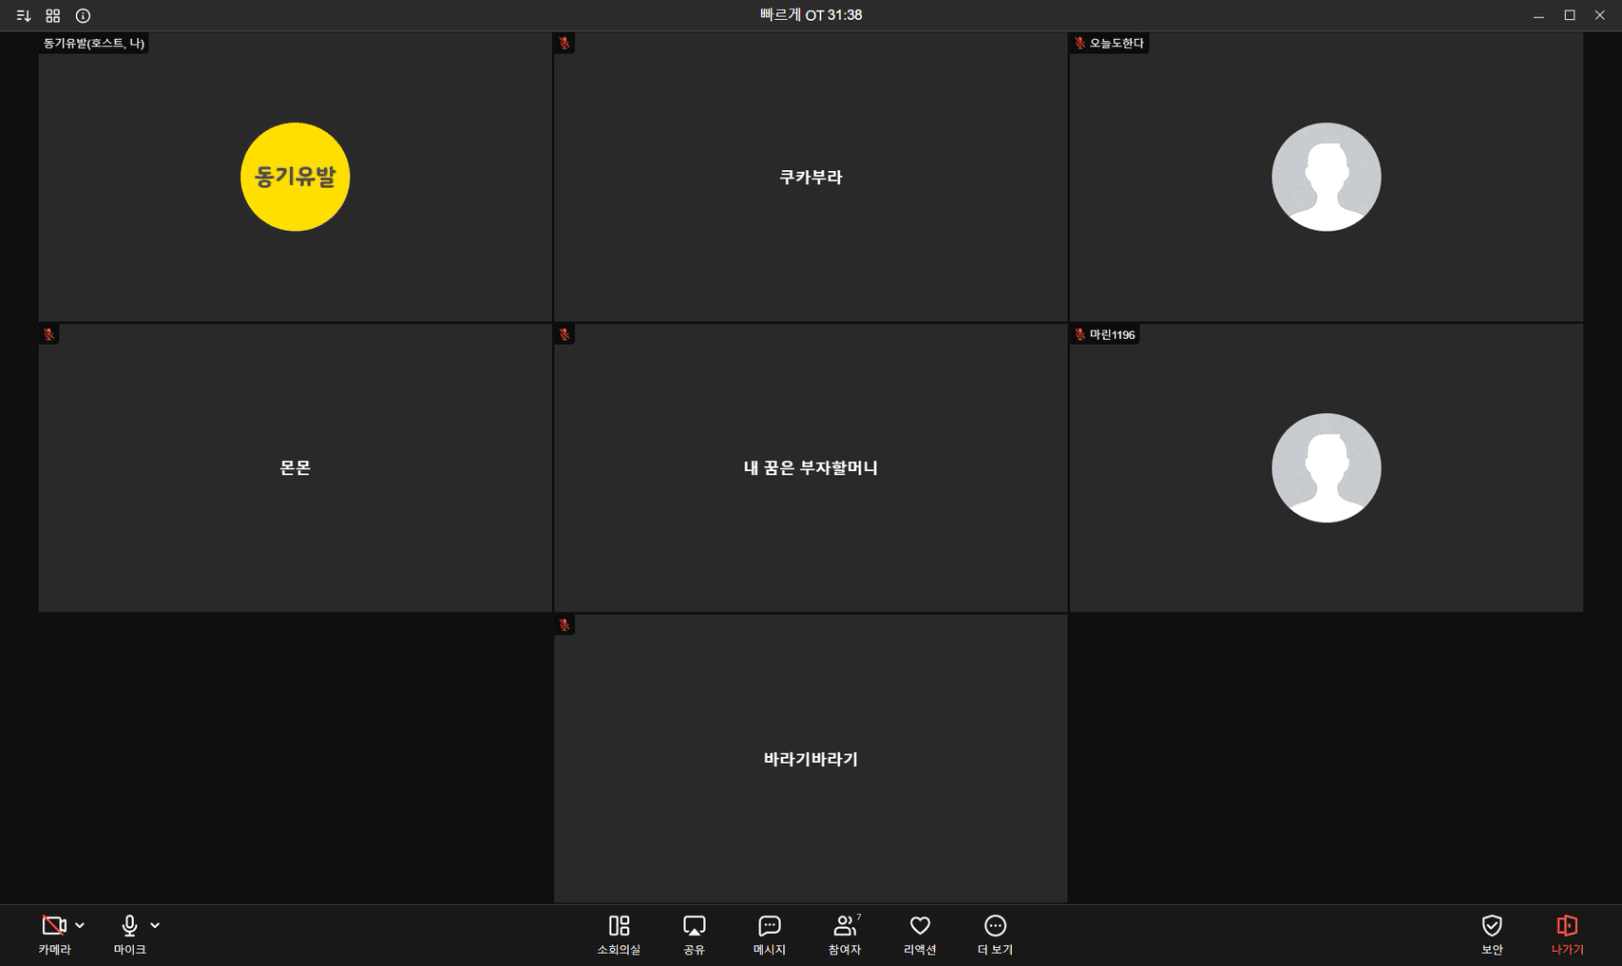This screenshot has width=1622, height=966.
Task: Select the yellow 동기유발 host avatar
Action: pos(295,177)
